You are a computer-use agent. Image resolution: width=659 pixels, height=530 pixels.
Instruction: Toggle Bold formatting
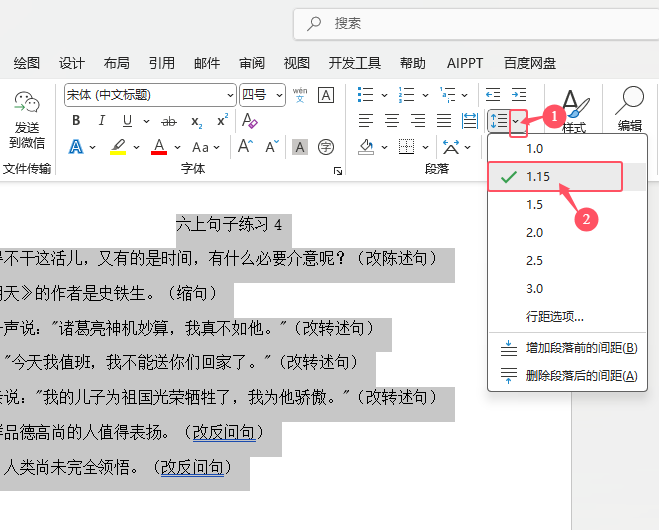[x=76, y=121]
